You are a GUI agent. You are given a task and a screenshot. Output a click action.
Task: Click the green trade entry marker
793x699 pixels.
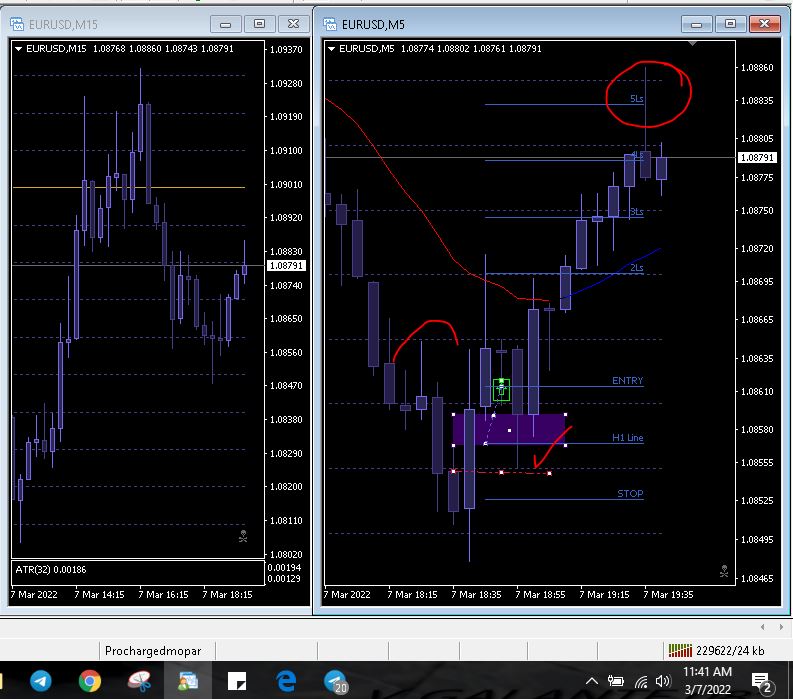[x=501, y=389]
